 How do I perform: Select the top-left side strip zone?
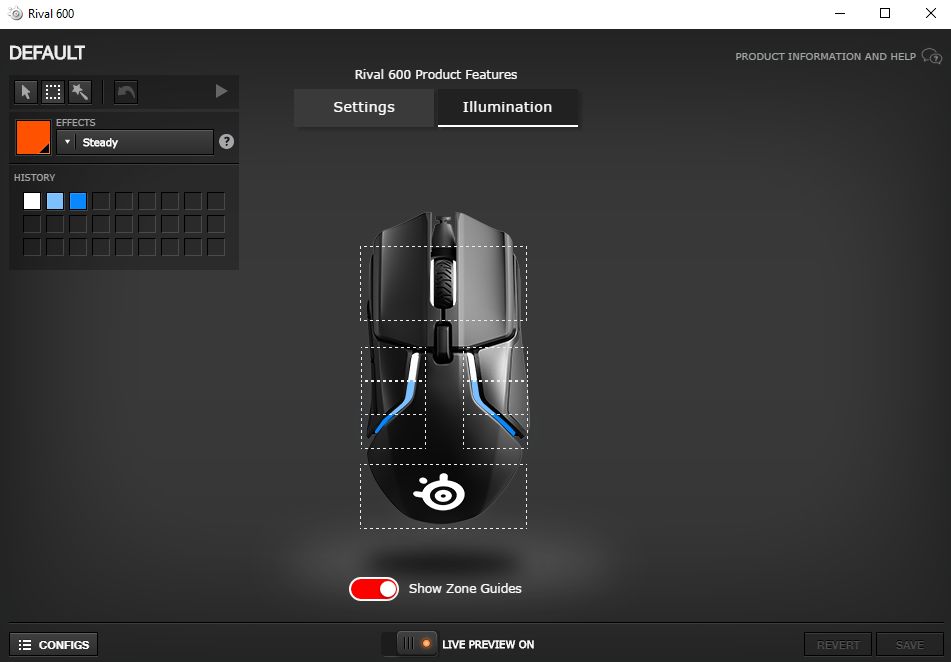(x=394, y=364)
